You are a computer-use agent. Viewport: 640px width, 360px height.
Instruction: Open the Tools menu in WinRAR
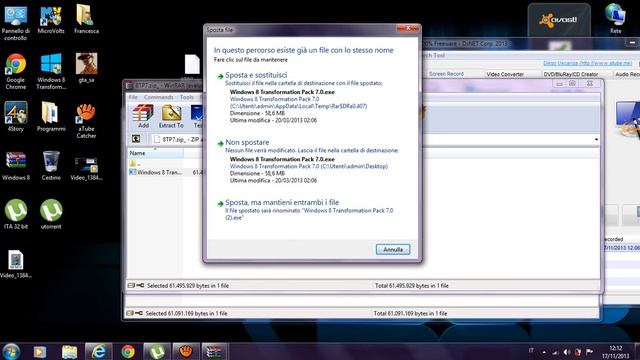pos(187,97)
